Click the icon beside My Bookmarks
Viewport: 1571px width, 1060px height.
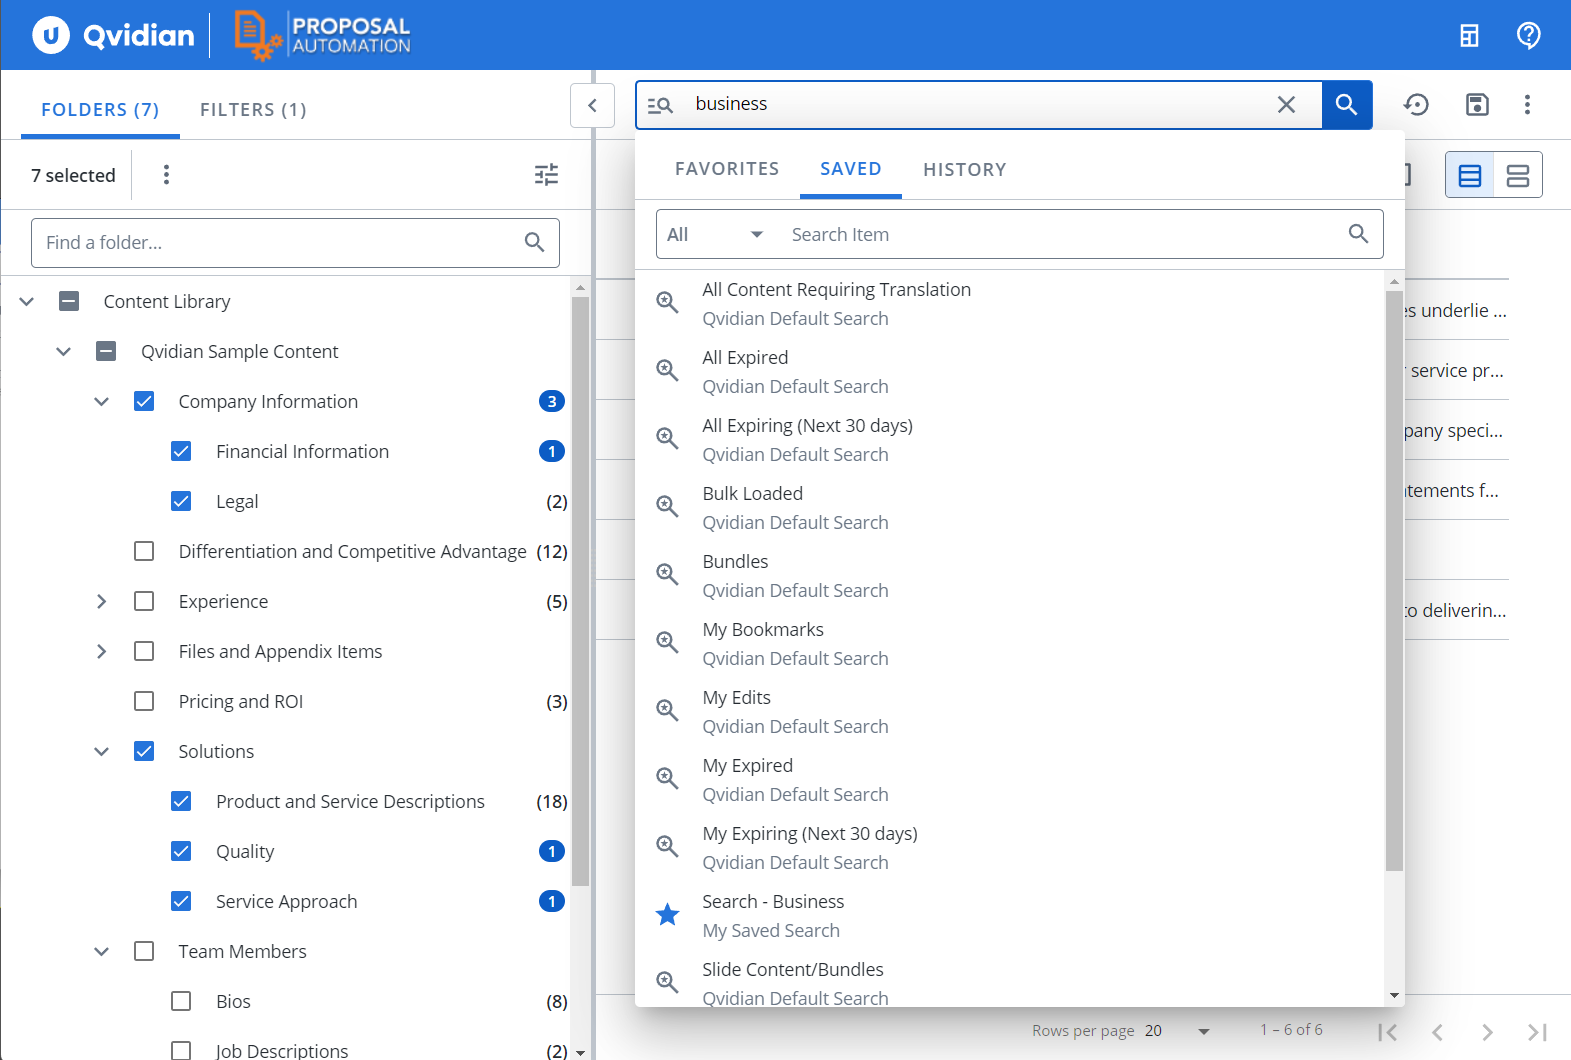pyautogui.click(x=667, y=642)
